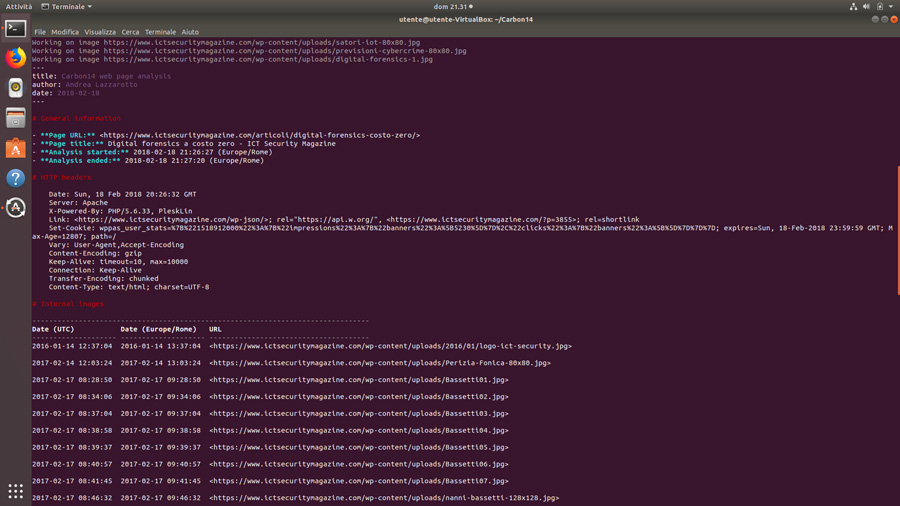Open the Attività overview
The width and height of the screenshot is (900, 506).
(19, 6)
